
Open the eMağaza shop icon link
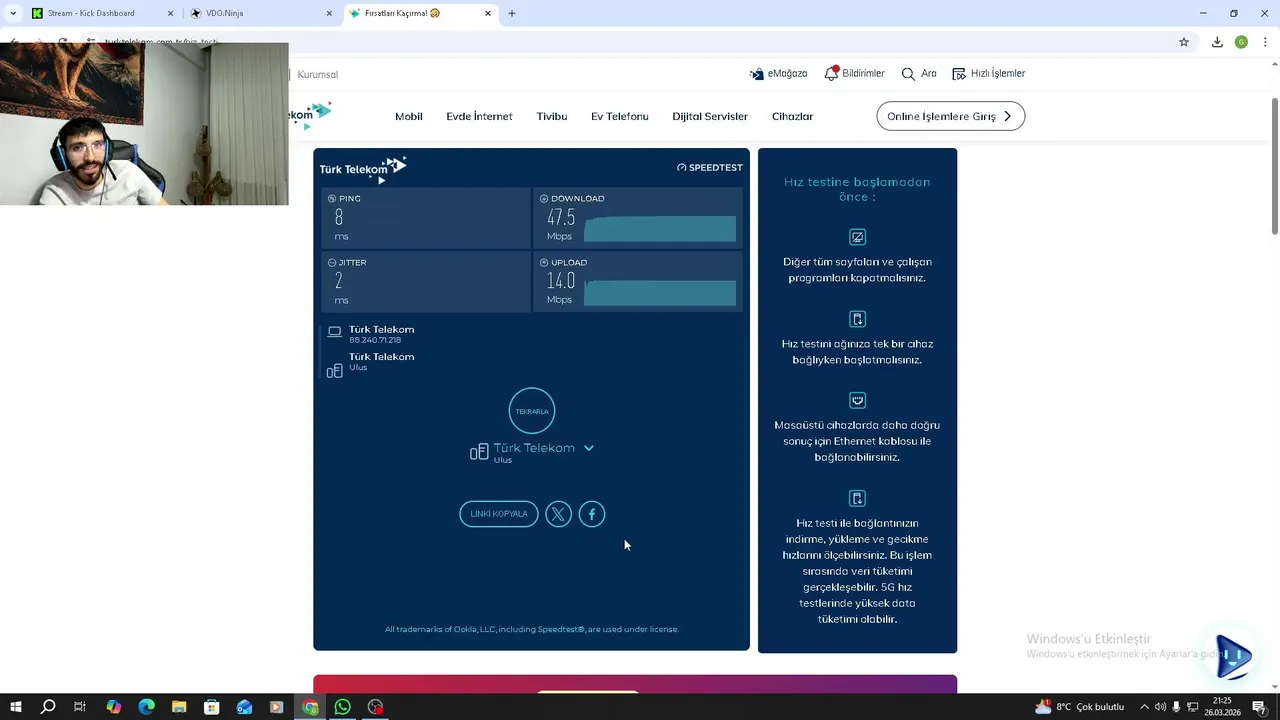778,74
